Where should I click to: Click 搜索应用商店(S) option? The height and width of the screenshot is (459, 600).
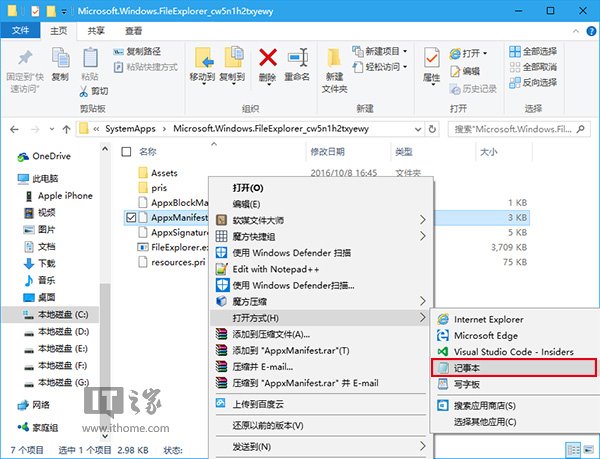coord(513,405)
